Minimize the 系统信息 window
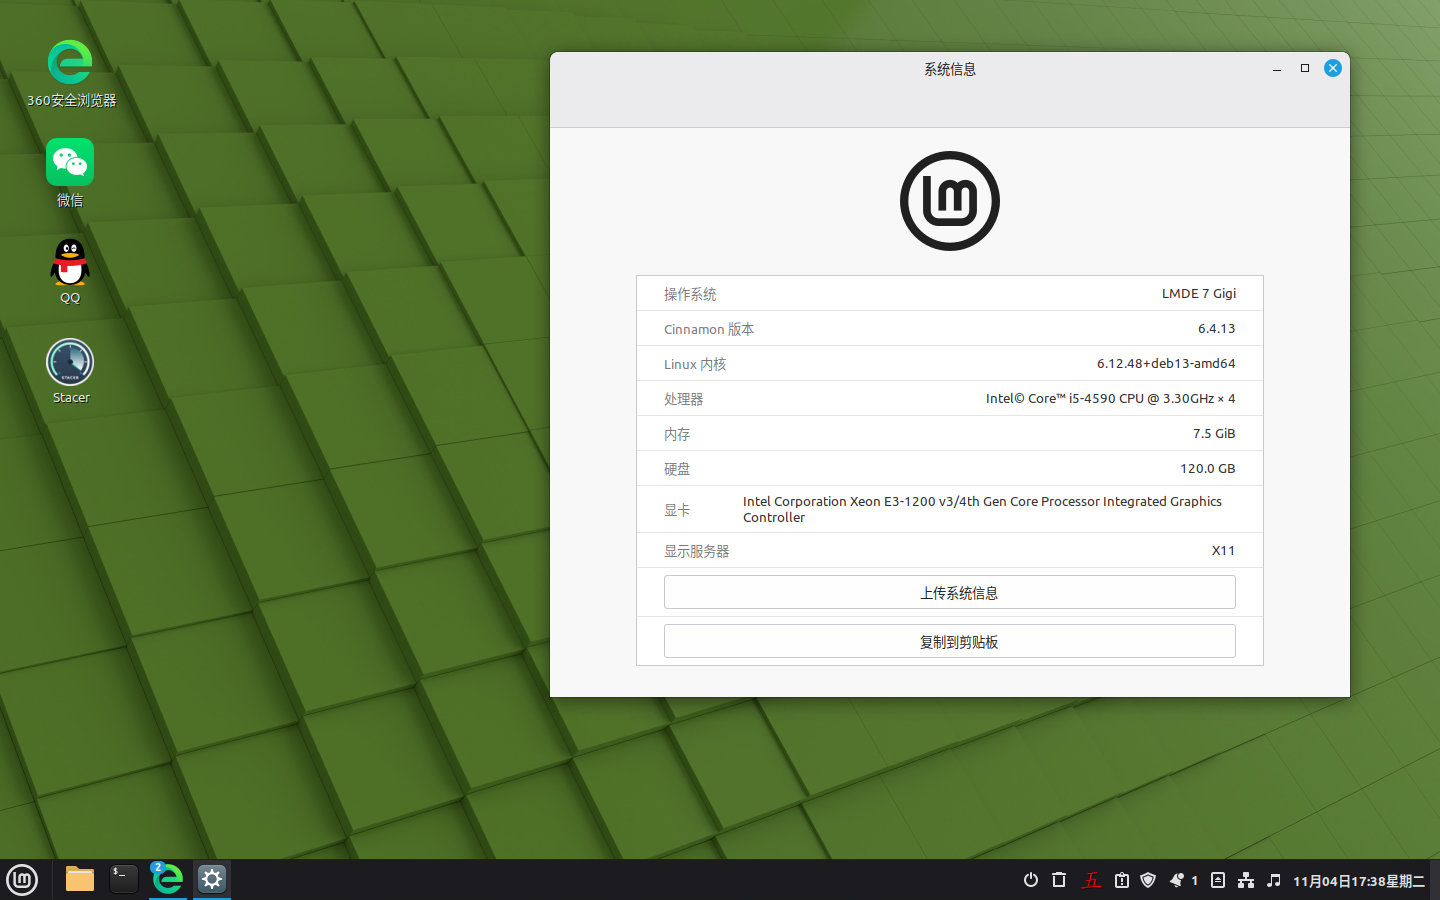1440x900 pixels. (x=1277, y=68)
